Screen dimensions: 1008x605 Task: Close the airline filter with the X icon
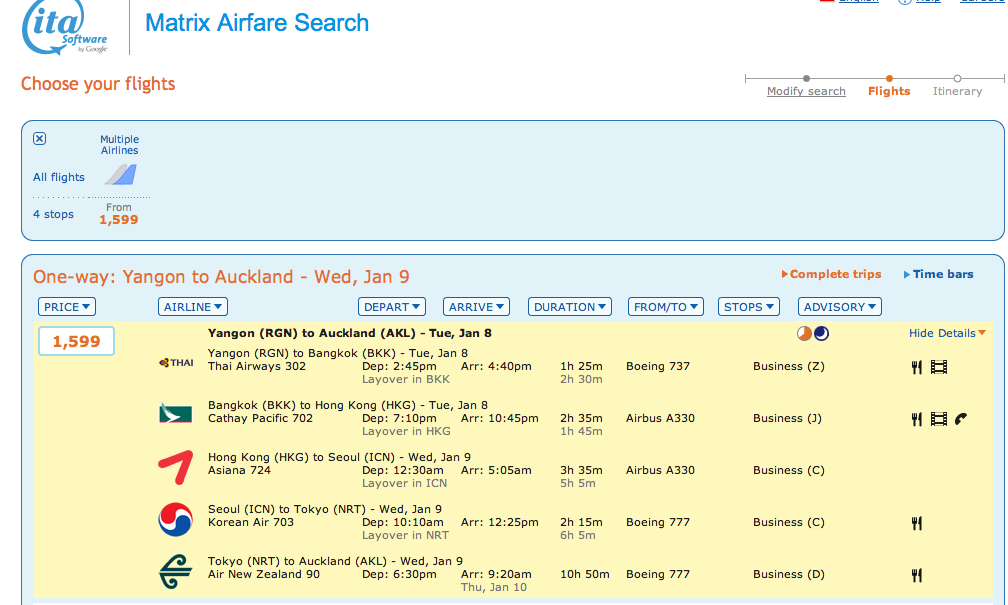(x=39, y=138)
